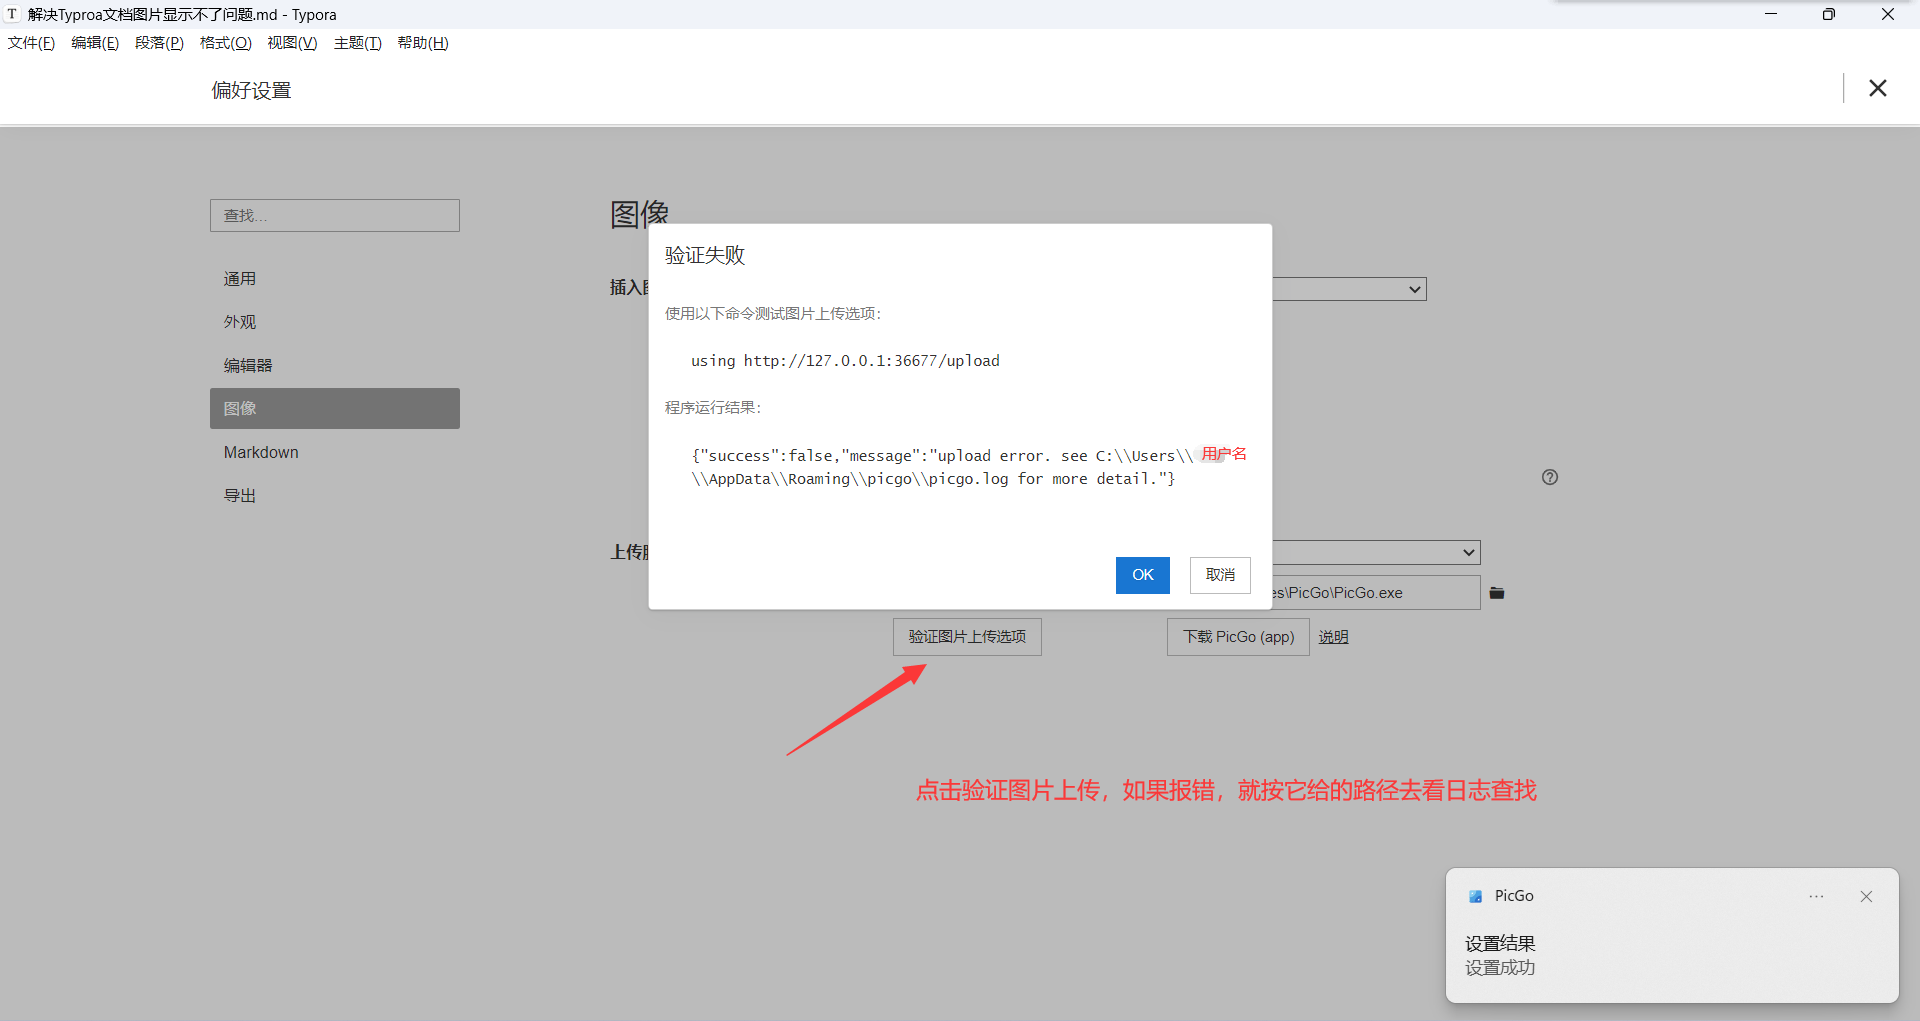Select 图像 in preferences sidebar
The width and height of the screenshot is (1920, 1021).
click(335, 408)
